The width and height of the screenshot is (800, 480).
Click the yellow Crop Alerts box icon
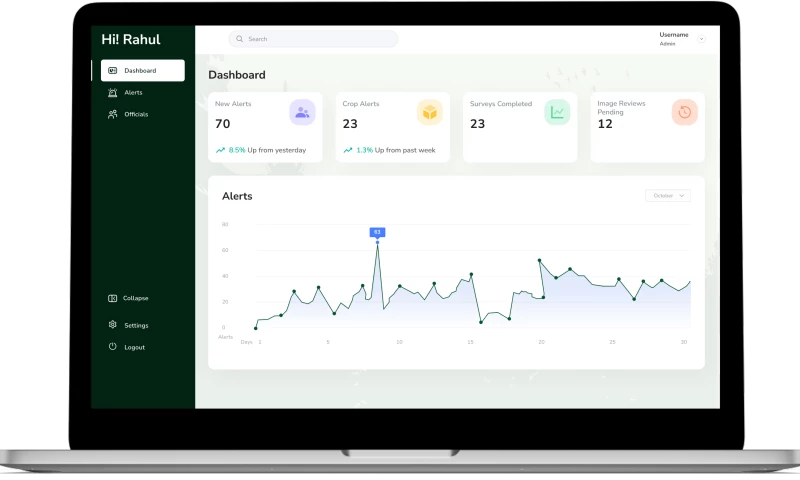(x=430, y=112)
